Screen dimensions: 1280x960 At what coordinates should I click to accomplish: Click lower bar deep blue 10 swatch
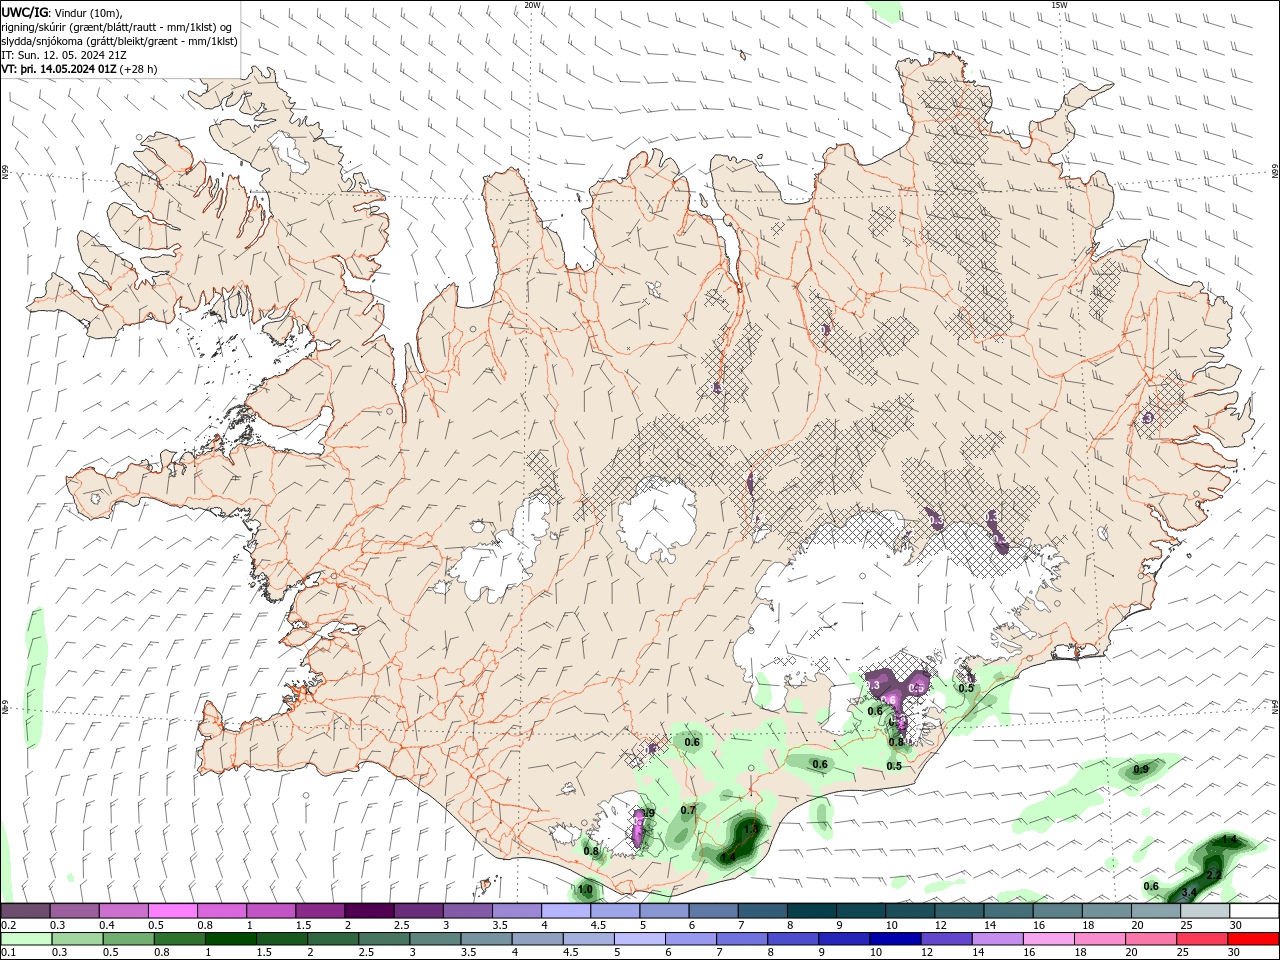[x=895, y=939]
